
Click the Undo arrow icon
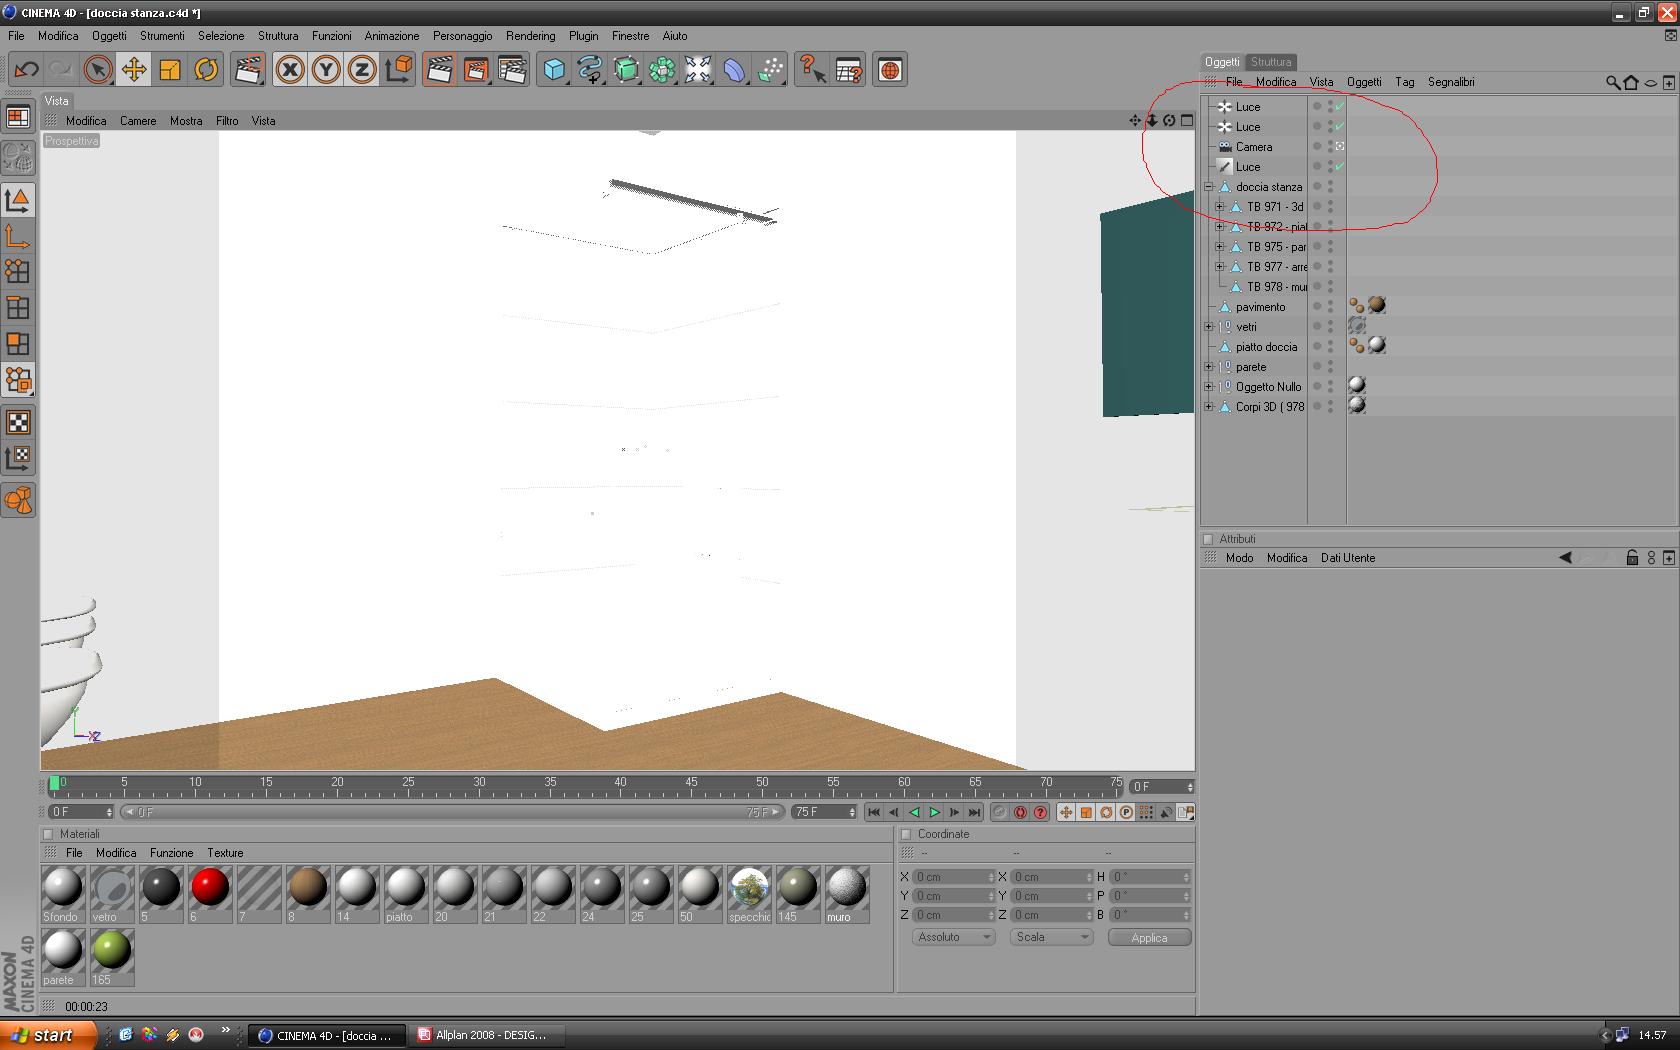26,70
